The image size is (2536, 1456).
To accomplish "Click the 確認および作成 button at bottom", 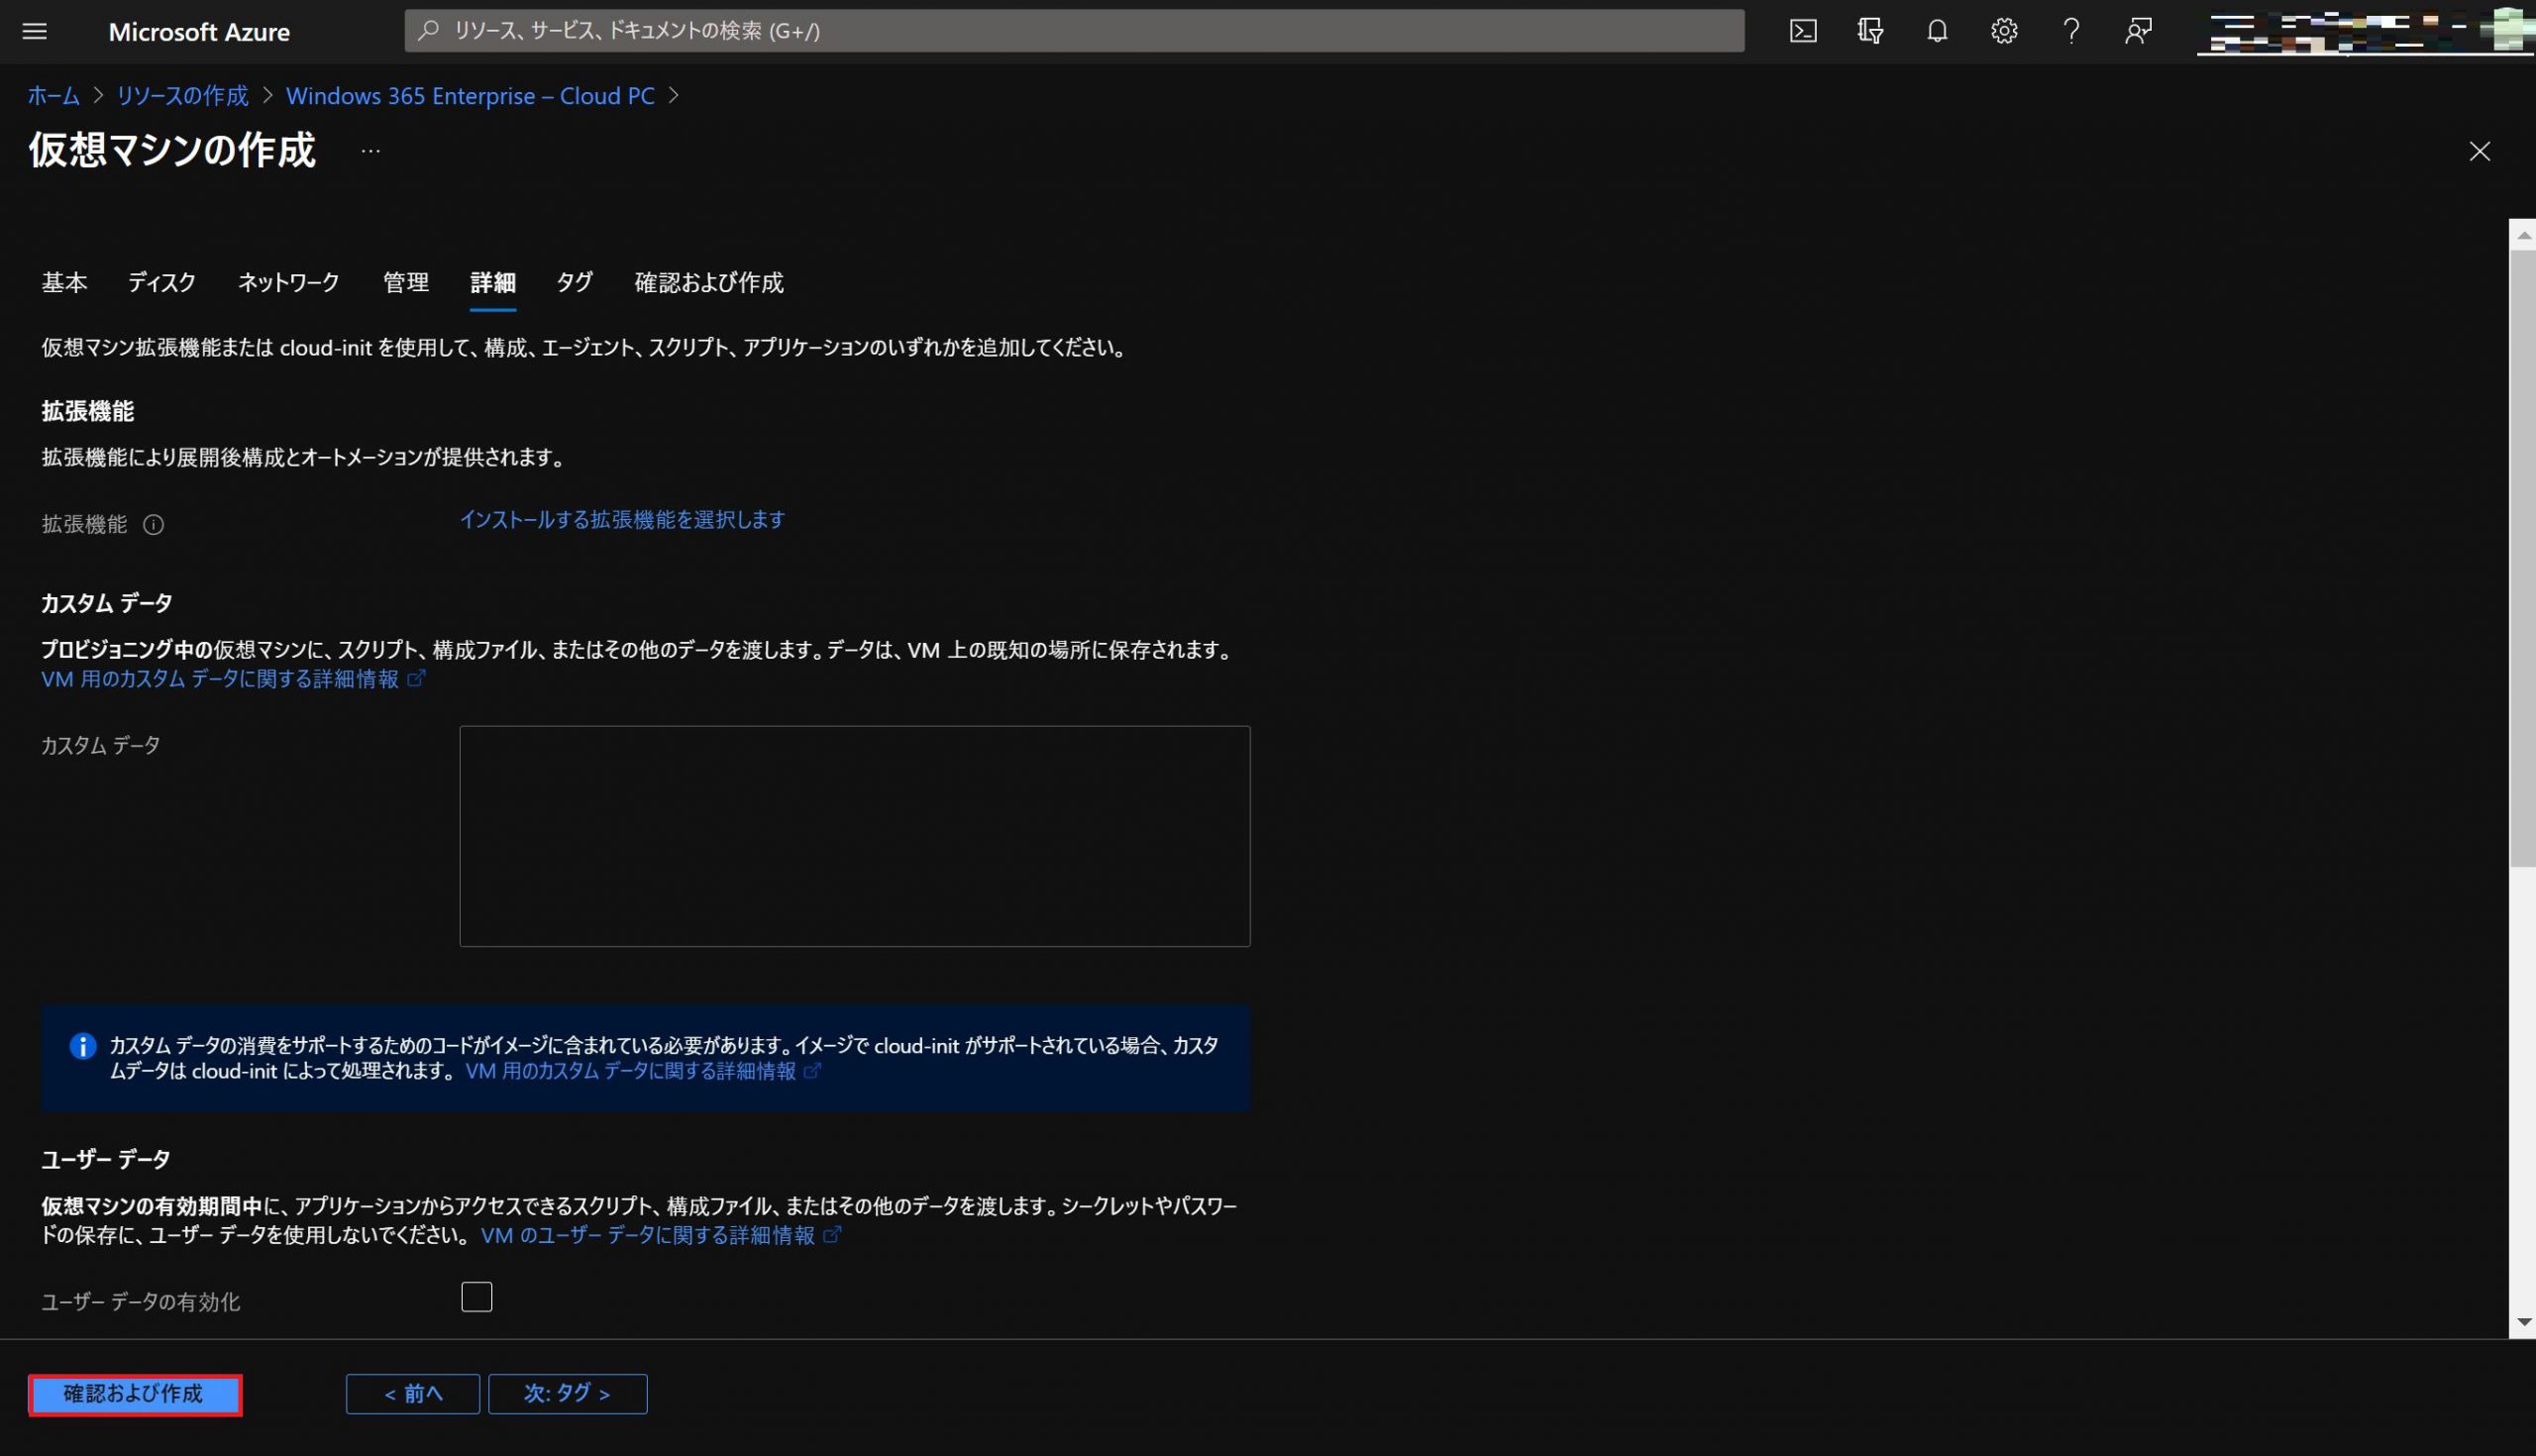I will 135,1394.
